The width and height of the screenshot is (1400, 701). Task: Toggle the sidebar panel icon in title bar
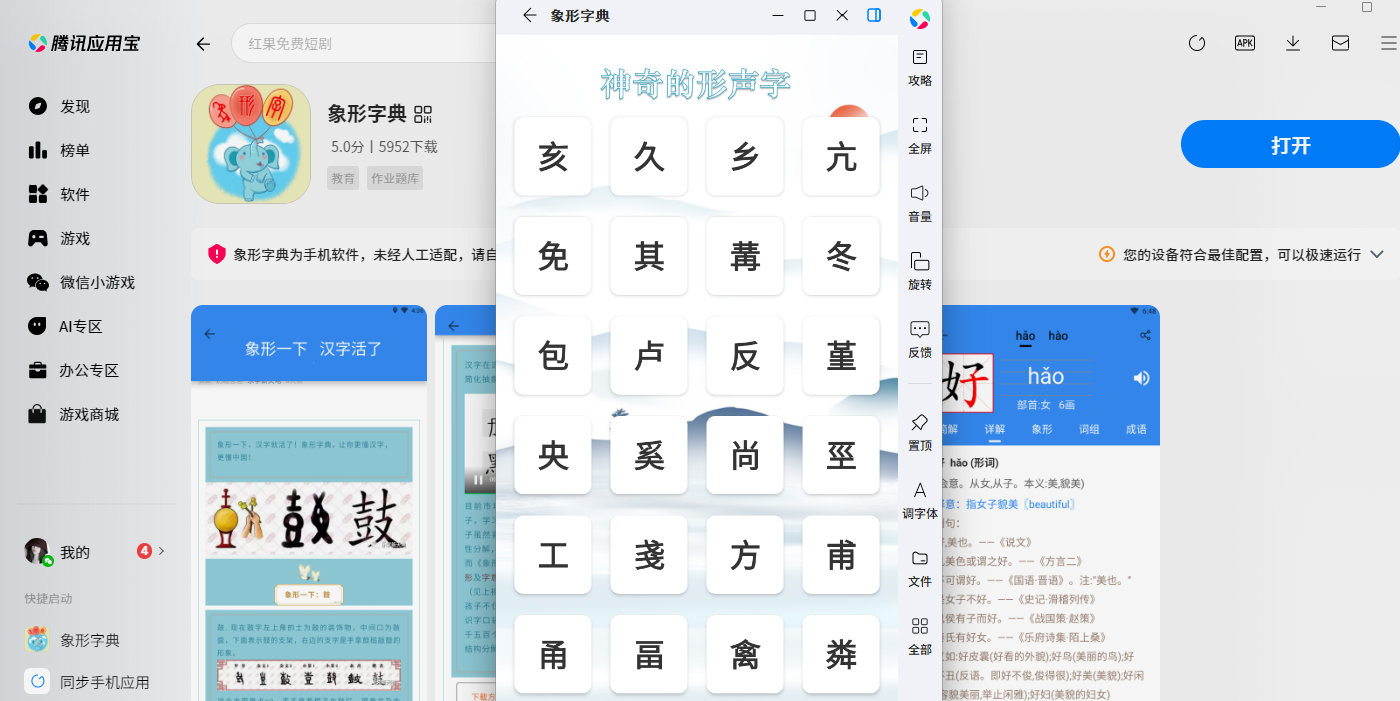(x=874, y=15)
